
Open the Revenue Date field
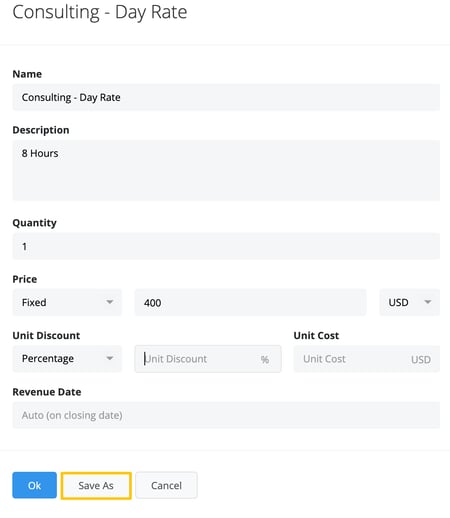[226, 415]
